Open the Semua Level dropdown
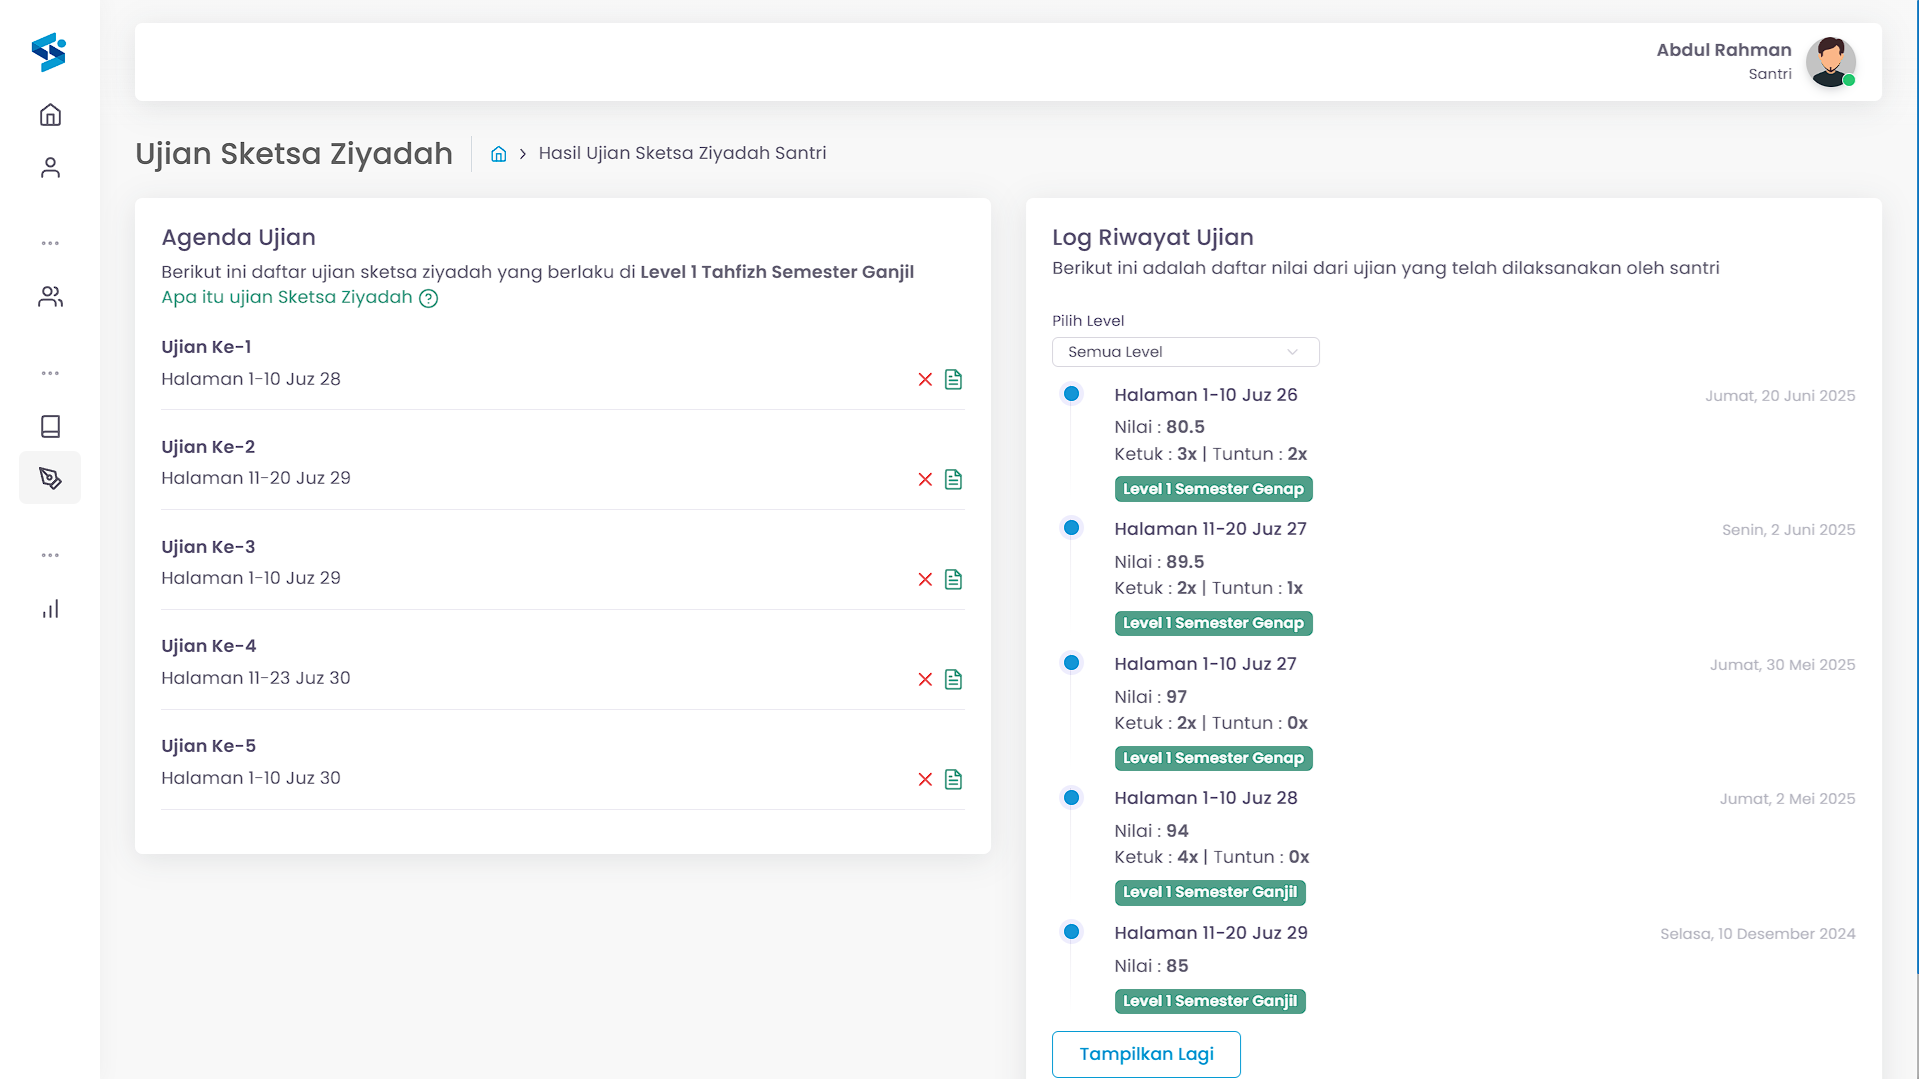 click(x=1185, y=352)
